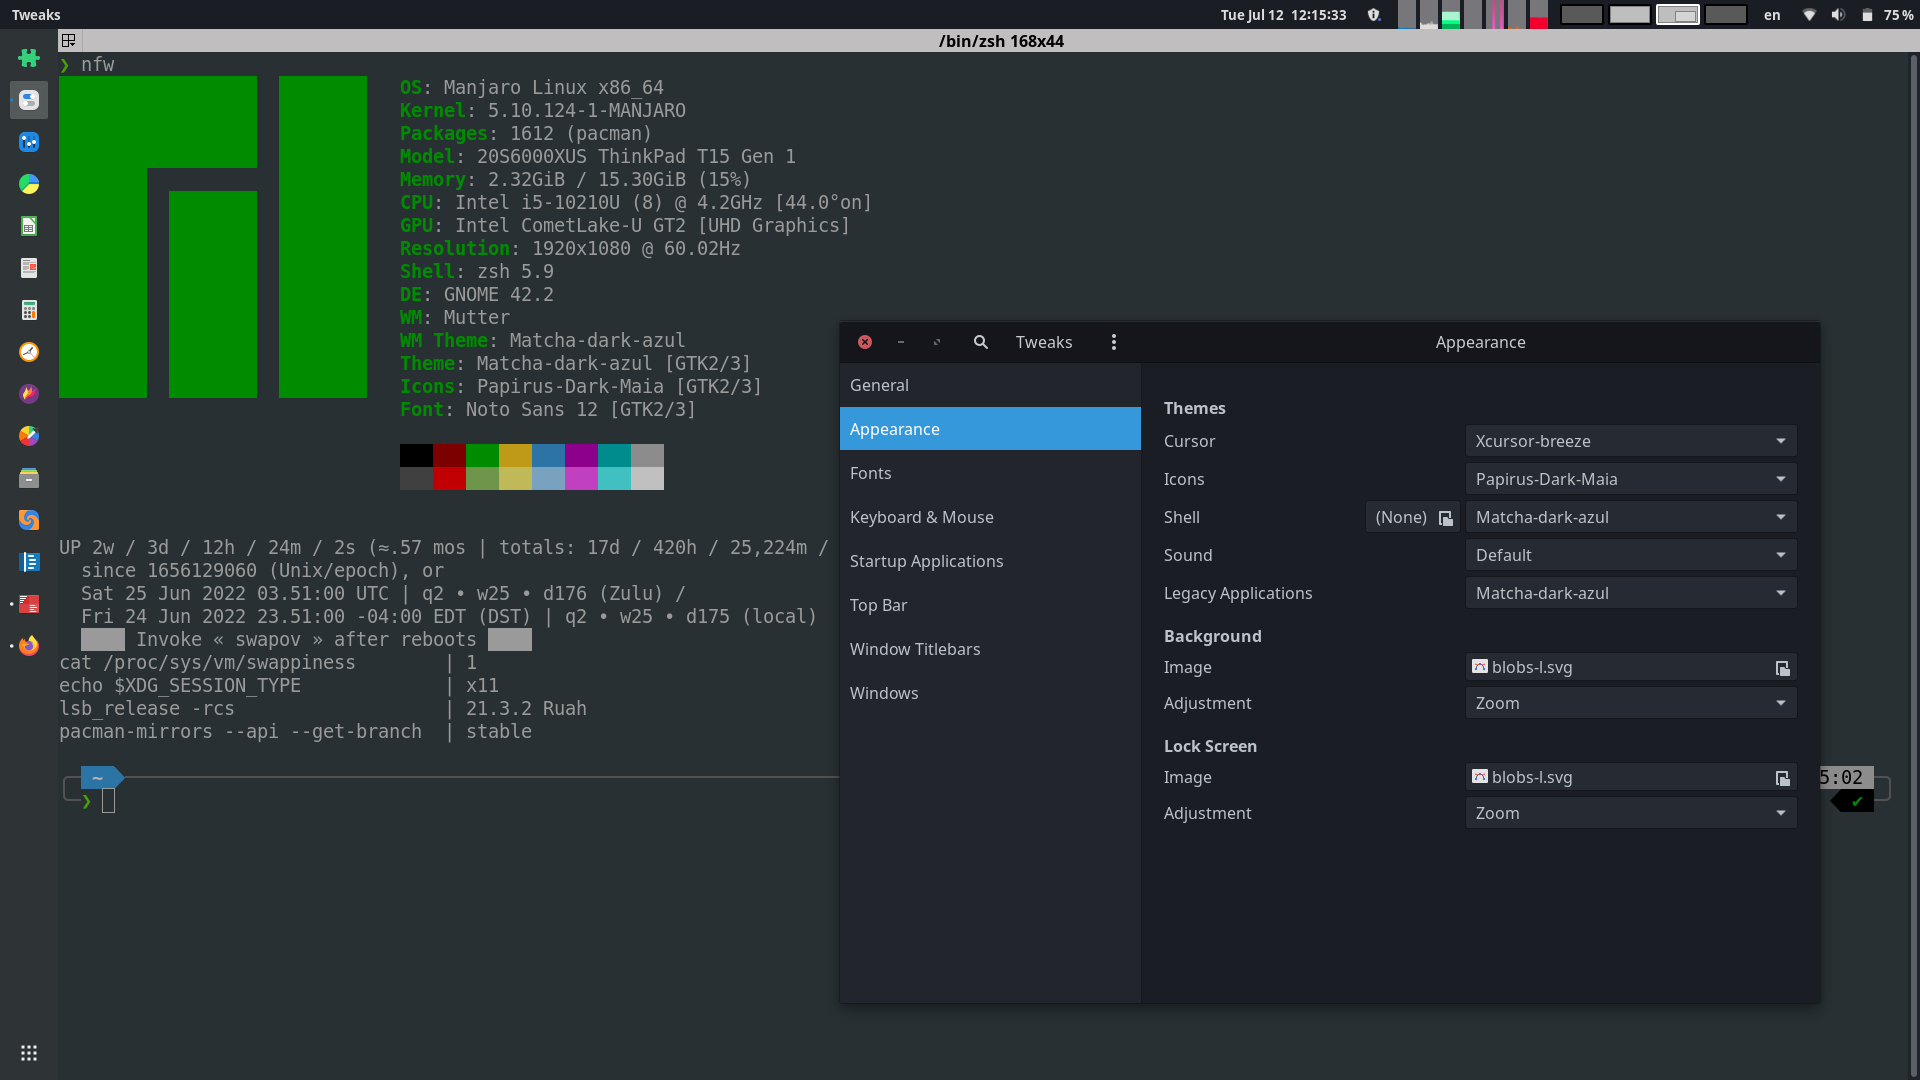The image size is (1920, 1080).
Task: Open the Background image file chooser icon
Action: click(1784, 667)
